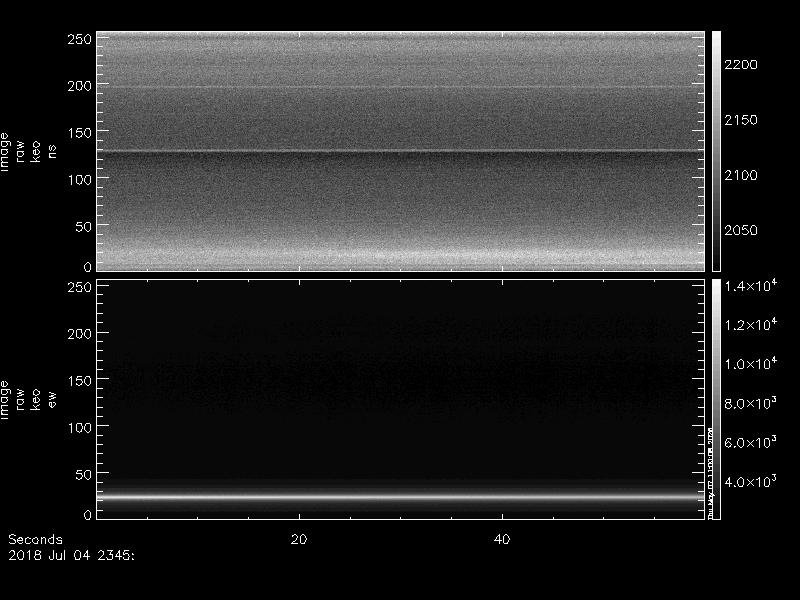Click the rotated date stamp beside the ew colorbar
The image size is (800, 600).
coord(710,472)
